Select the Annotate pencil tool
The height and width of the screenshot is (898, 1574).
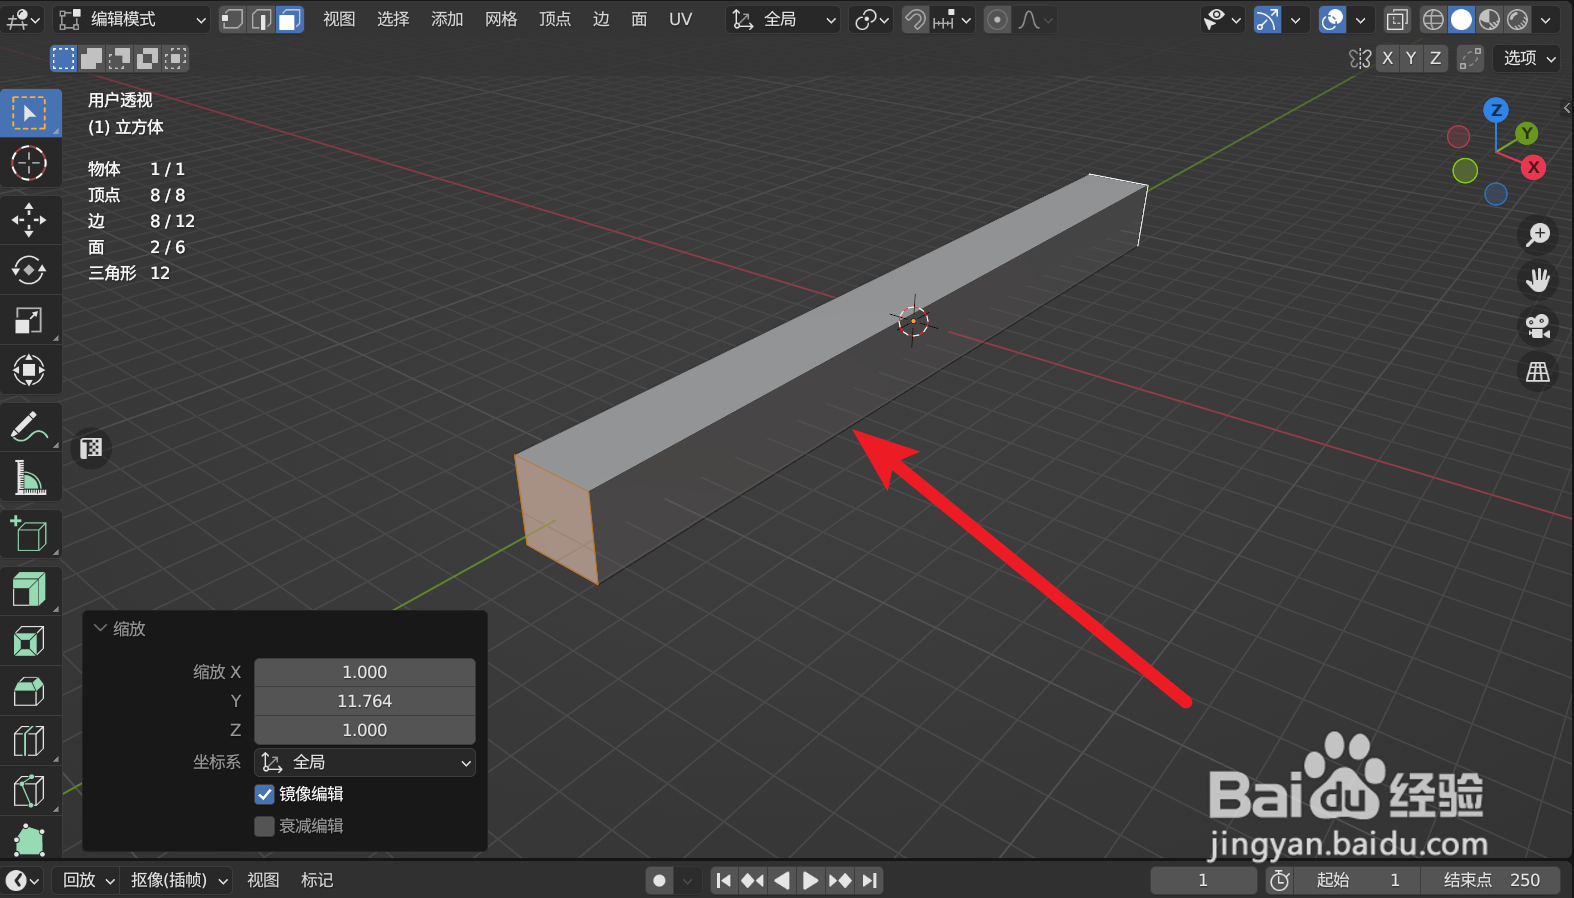point(29,427)
